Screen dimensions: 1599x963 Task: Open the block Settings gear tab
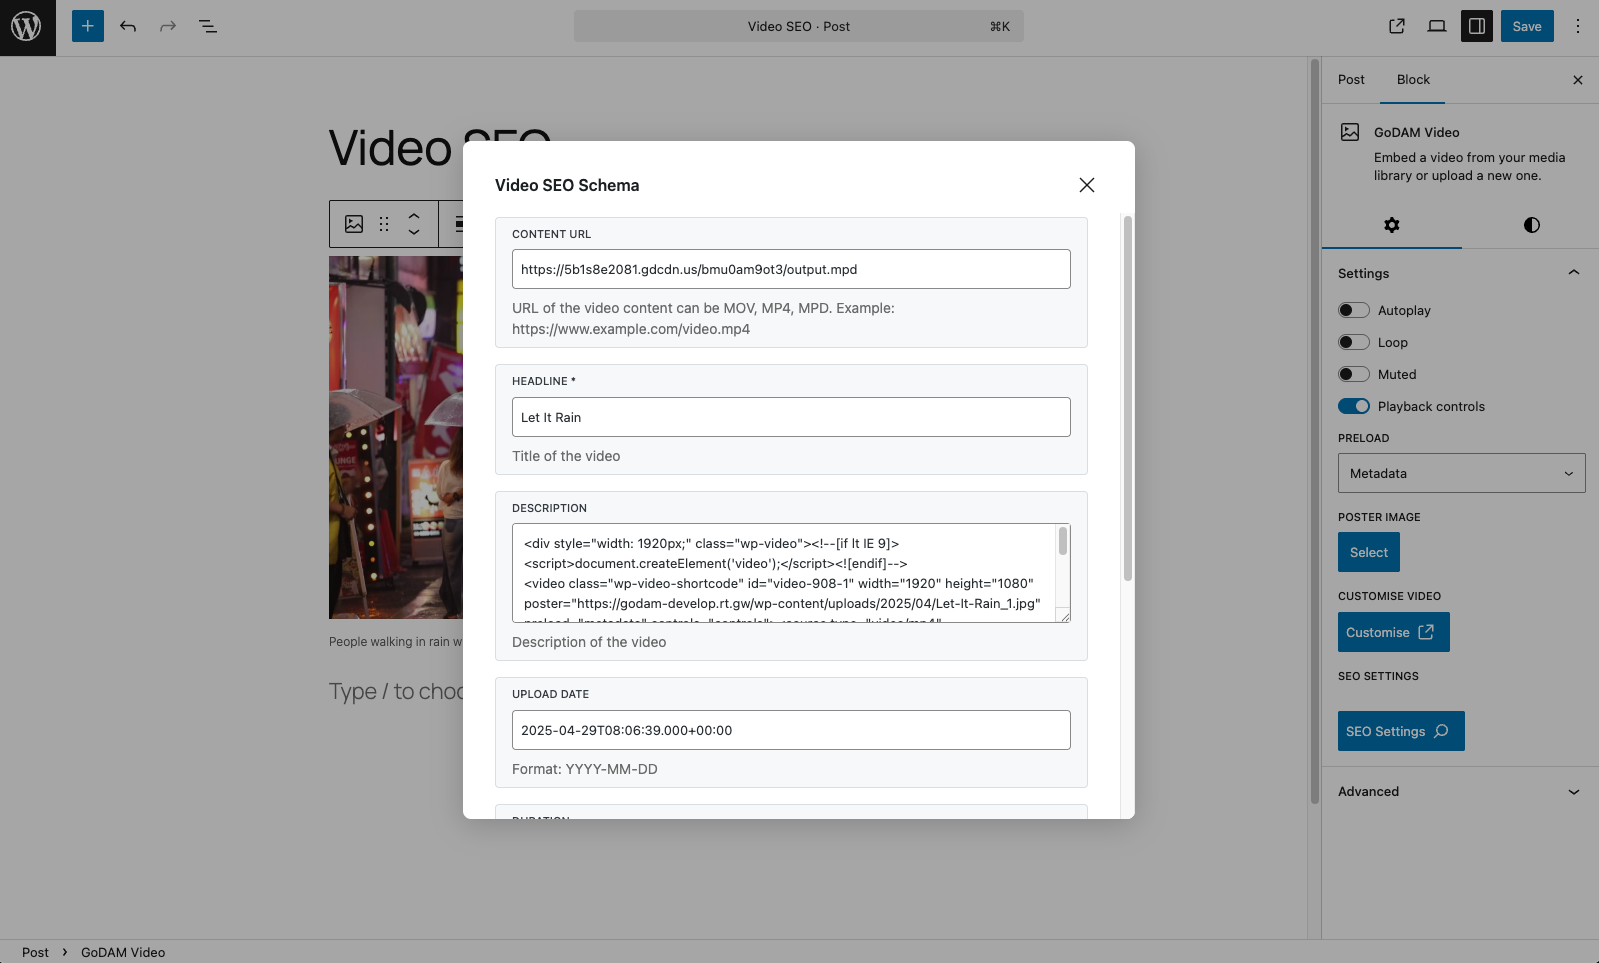coord(1392,225)
